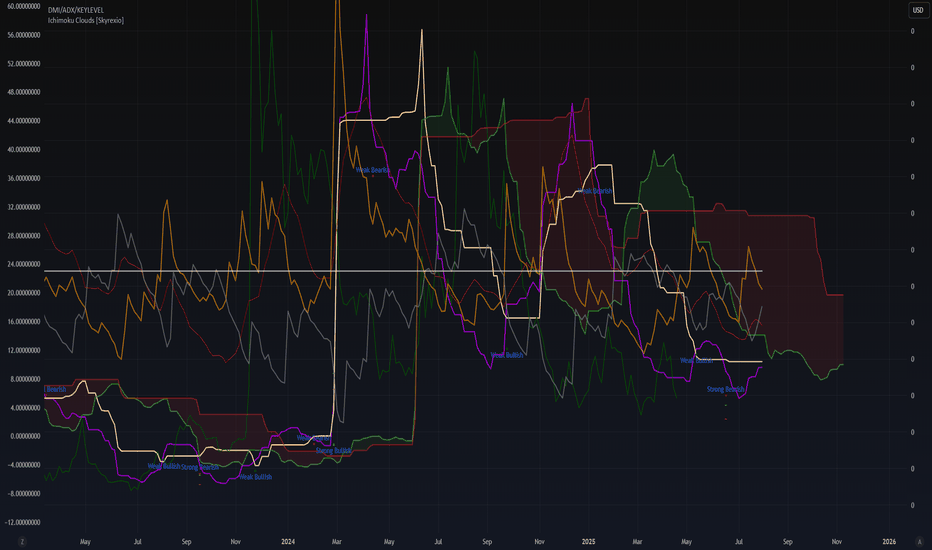Click the Bearish label by the left price axis

(56, 389)
